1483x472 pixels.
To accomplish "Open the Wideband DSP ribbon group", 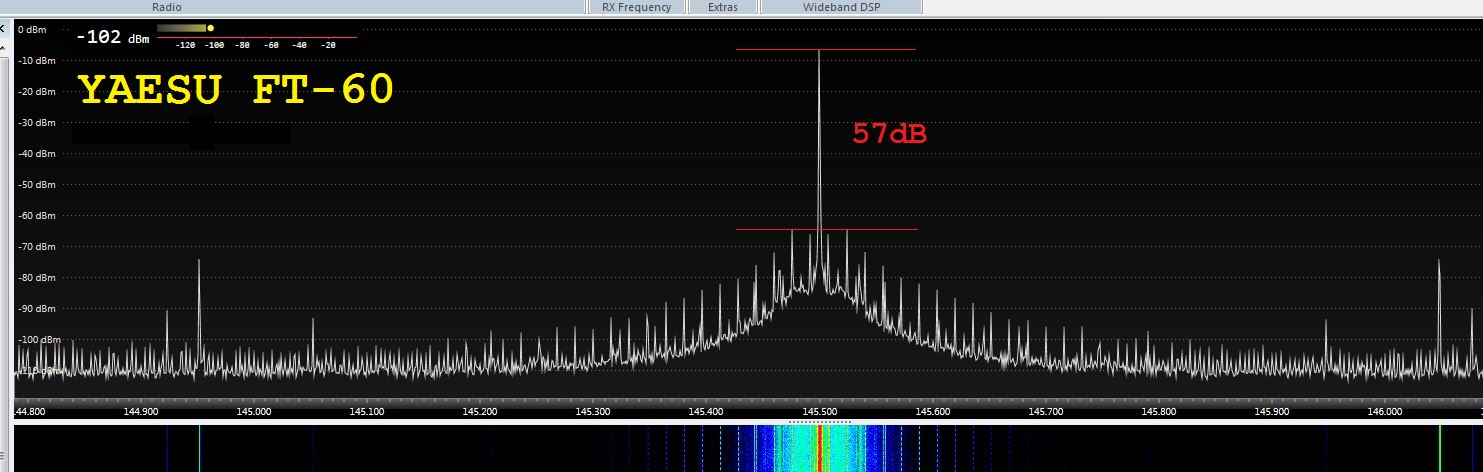I will tap(840, 7).
